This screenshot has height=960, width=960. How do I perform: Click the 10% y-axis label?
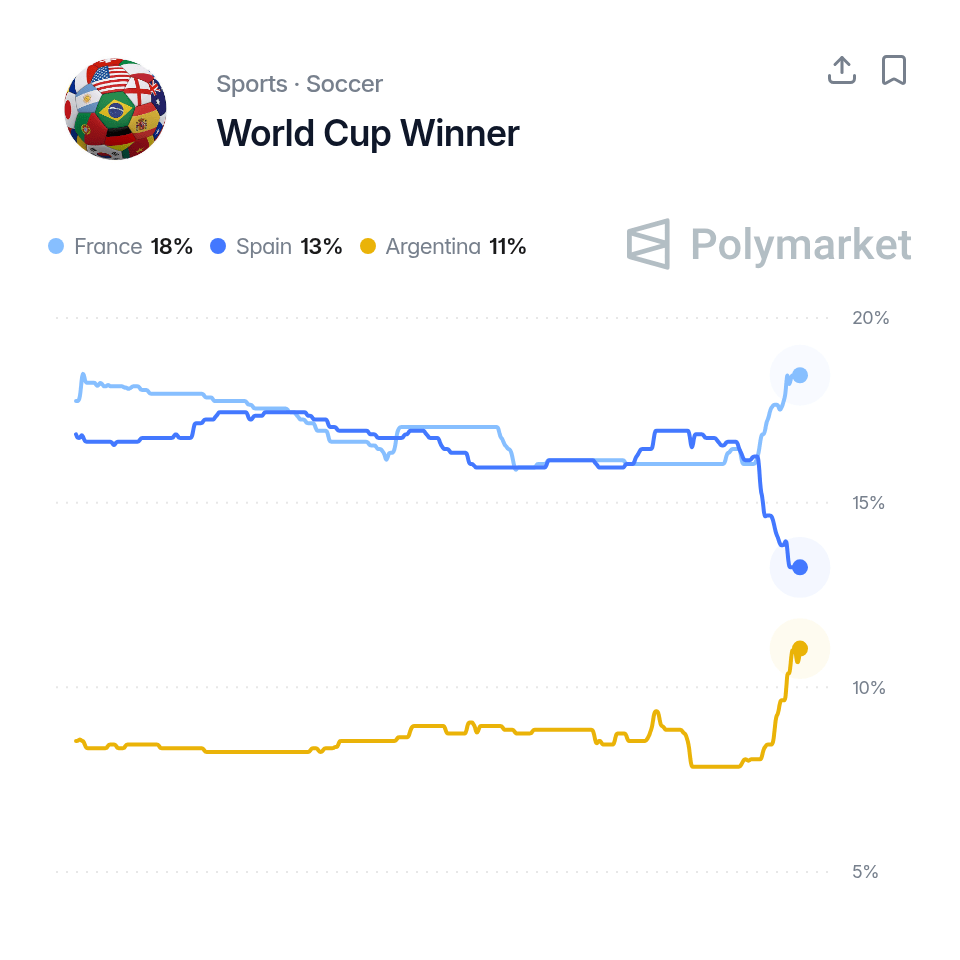(x=869, y=688)
